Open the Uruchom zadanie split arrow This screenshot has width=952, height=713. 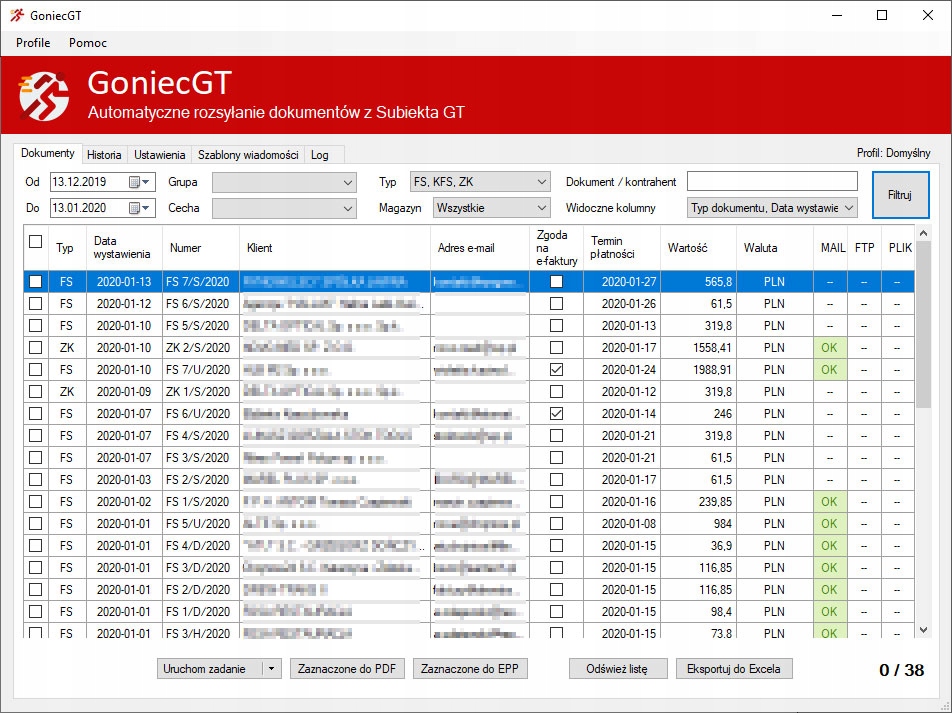(x=272, y=669)
